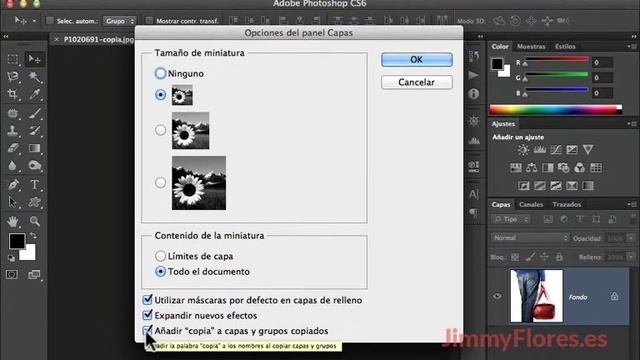Select the Capas tab
Image resolution: width=640 pixels, height=360 pixels.
click(501, 204)
